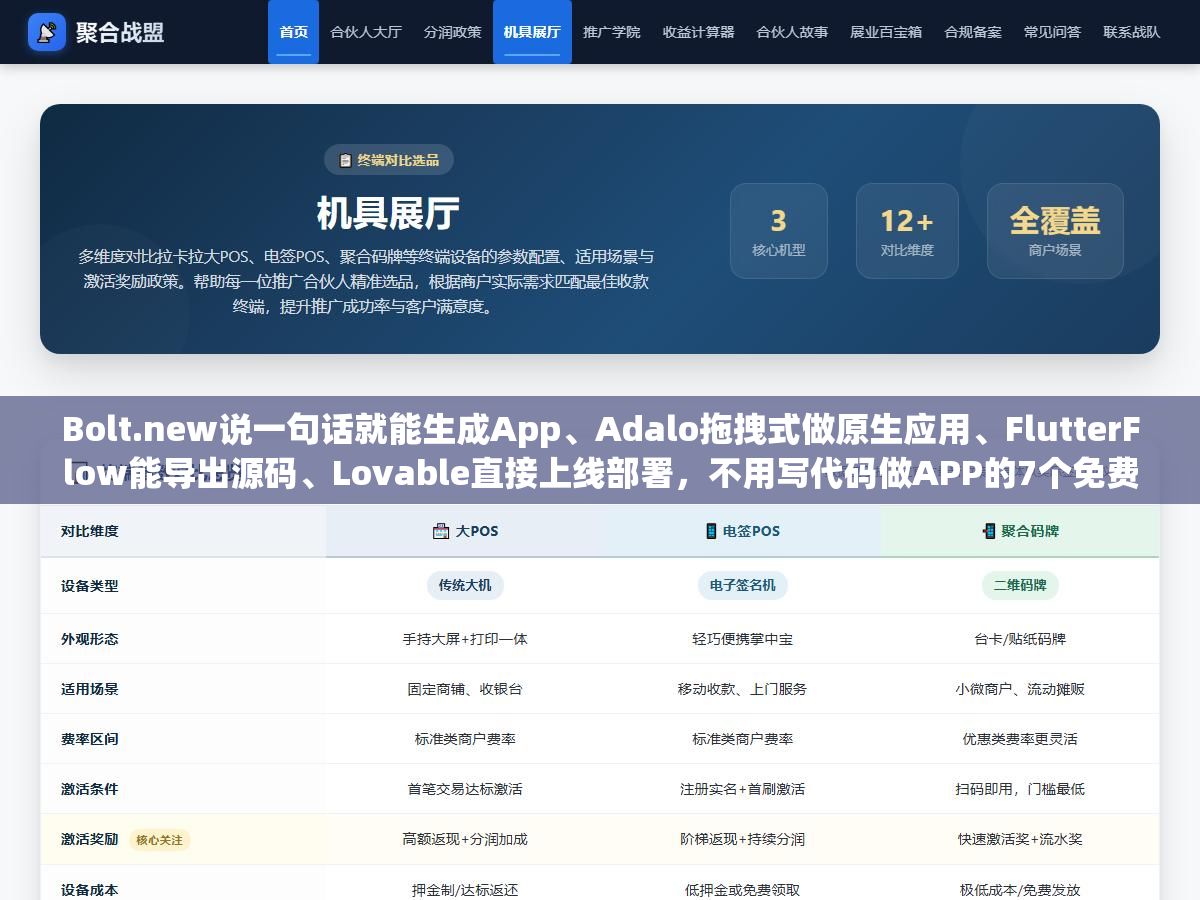The image size is (1200, 900).
Task: Click the 聚合战盟 logo icon
Action: (x=47, y=32)
